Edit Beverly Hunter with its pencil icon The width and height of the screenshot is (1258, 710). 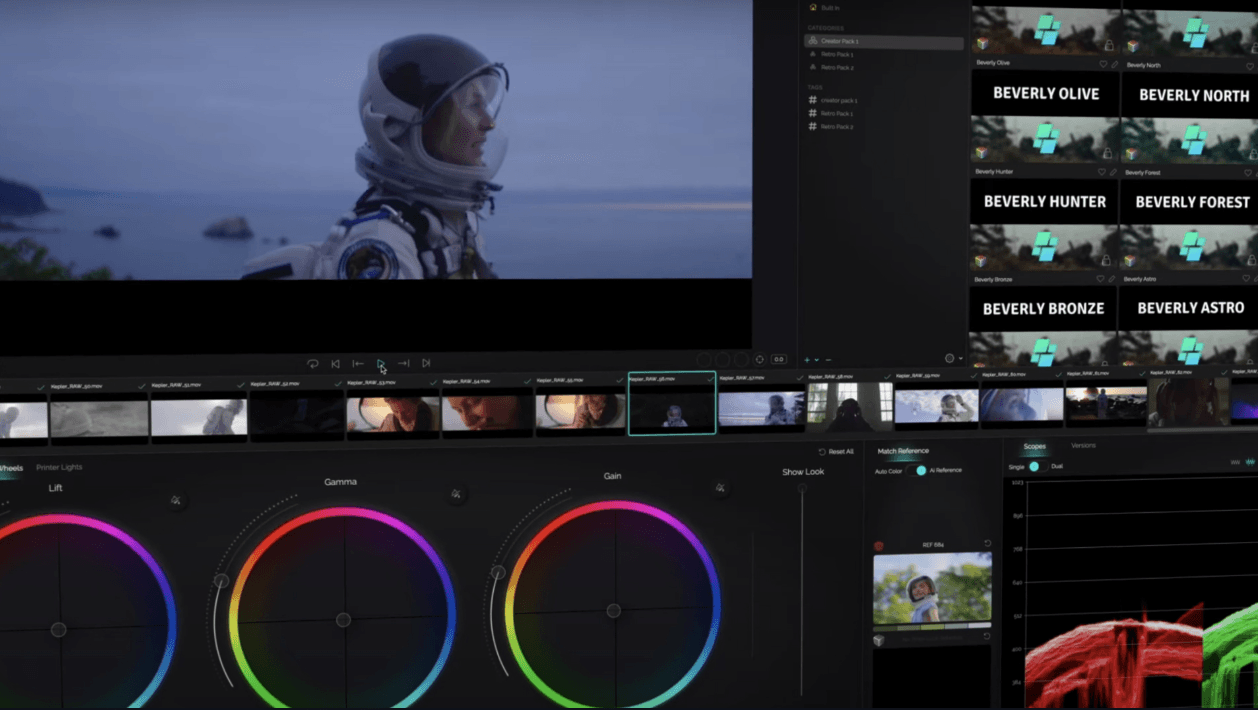[x=1114, y=172]
